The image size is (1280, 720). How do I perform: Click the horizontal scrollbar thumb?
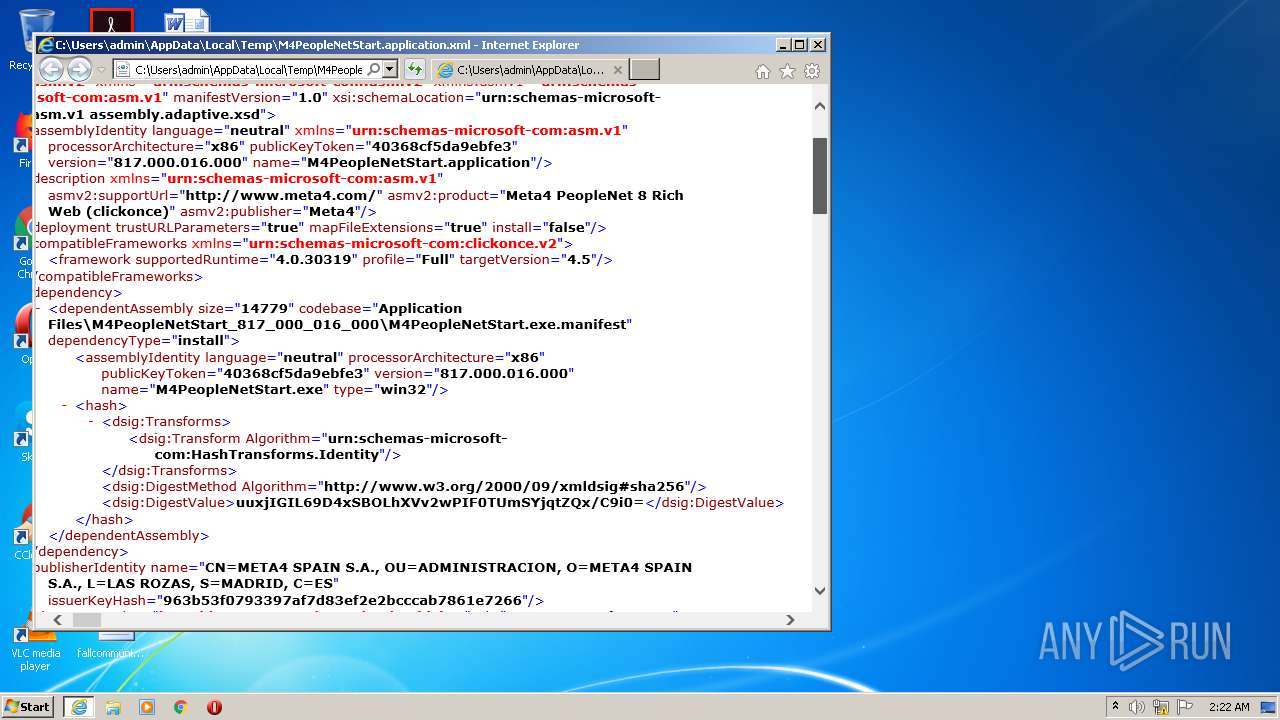point(87,620)
